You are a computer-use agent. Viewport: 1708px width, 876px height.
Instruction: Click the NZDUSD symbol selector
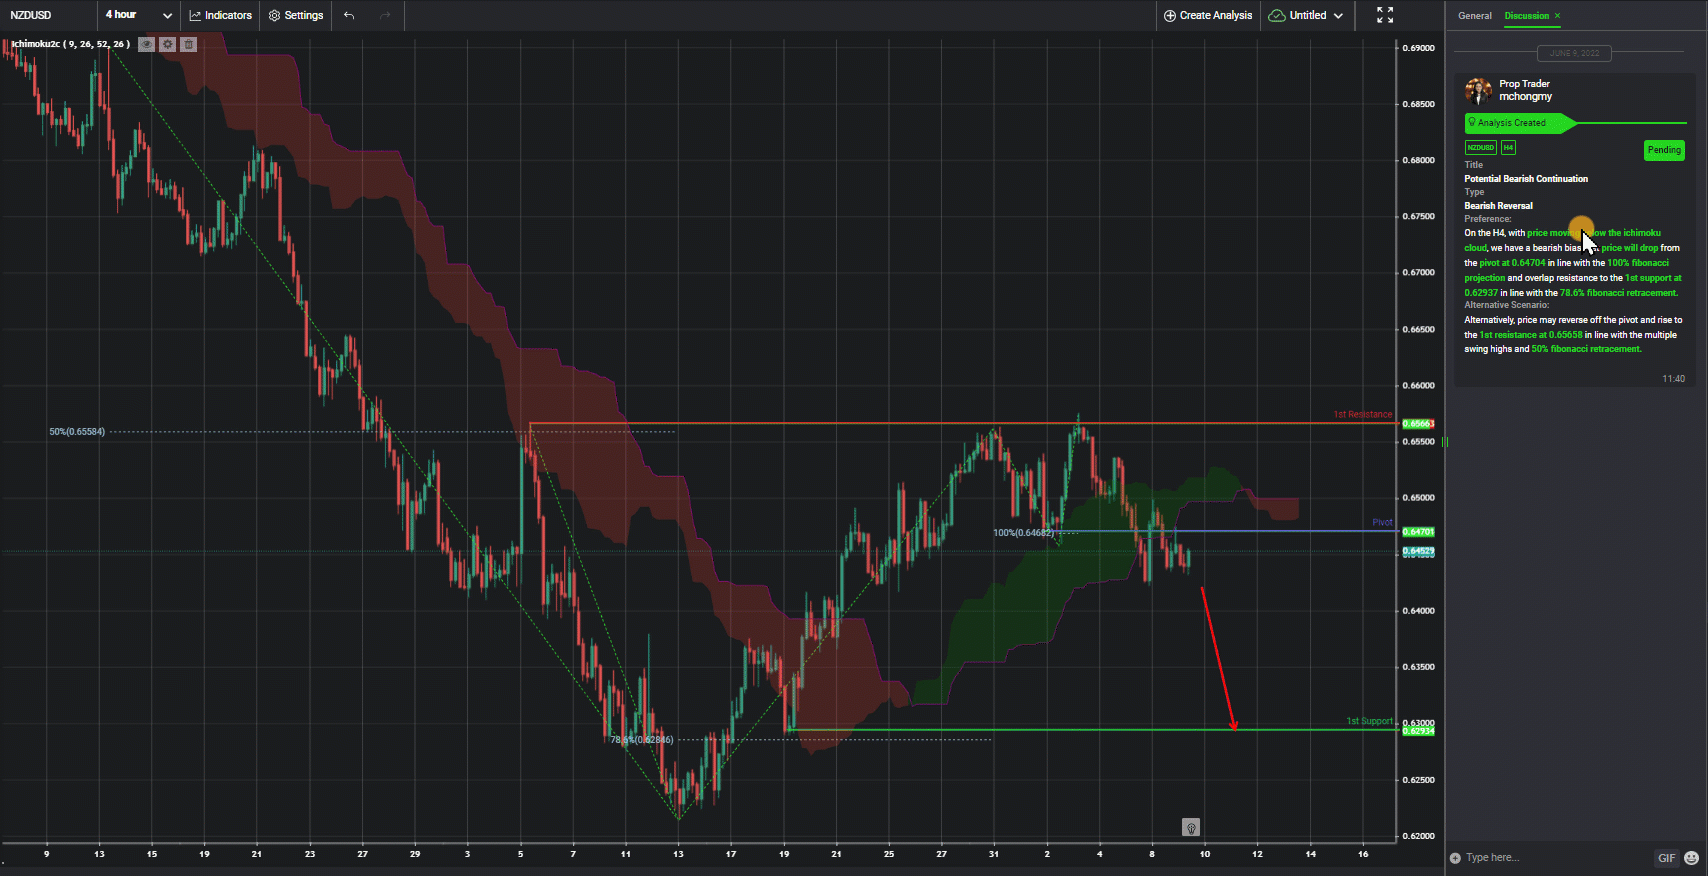(x=31, y=15)
